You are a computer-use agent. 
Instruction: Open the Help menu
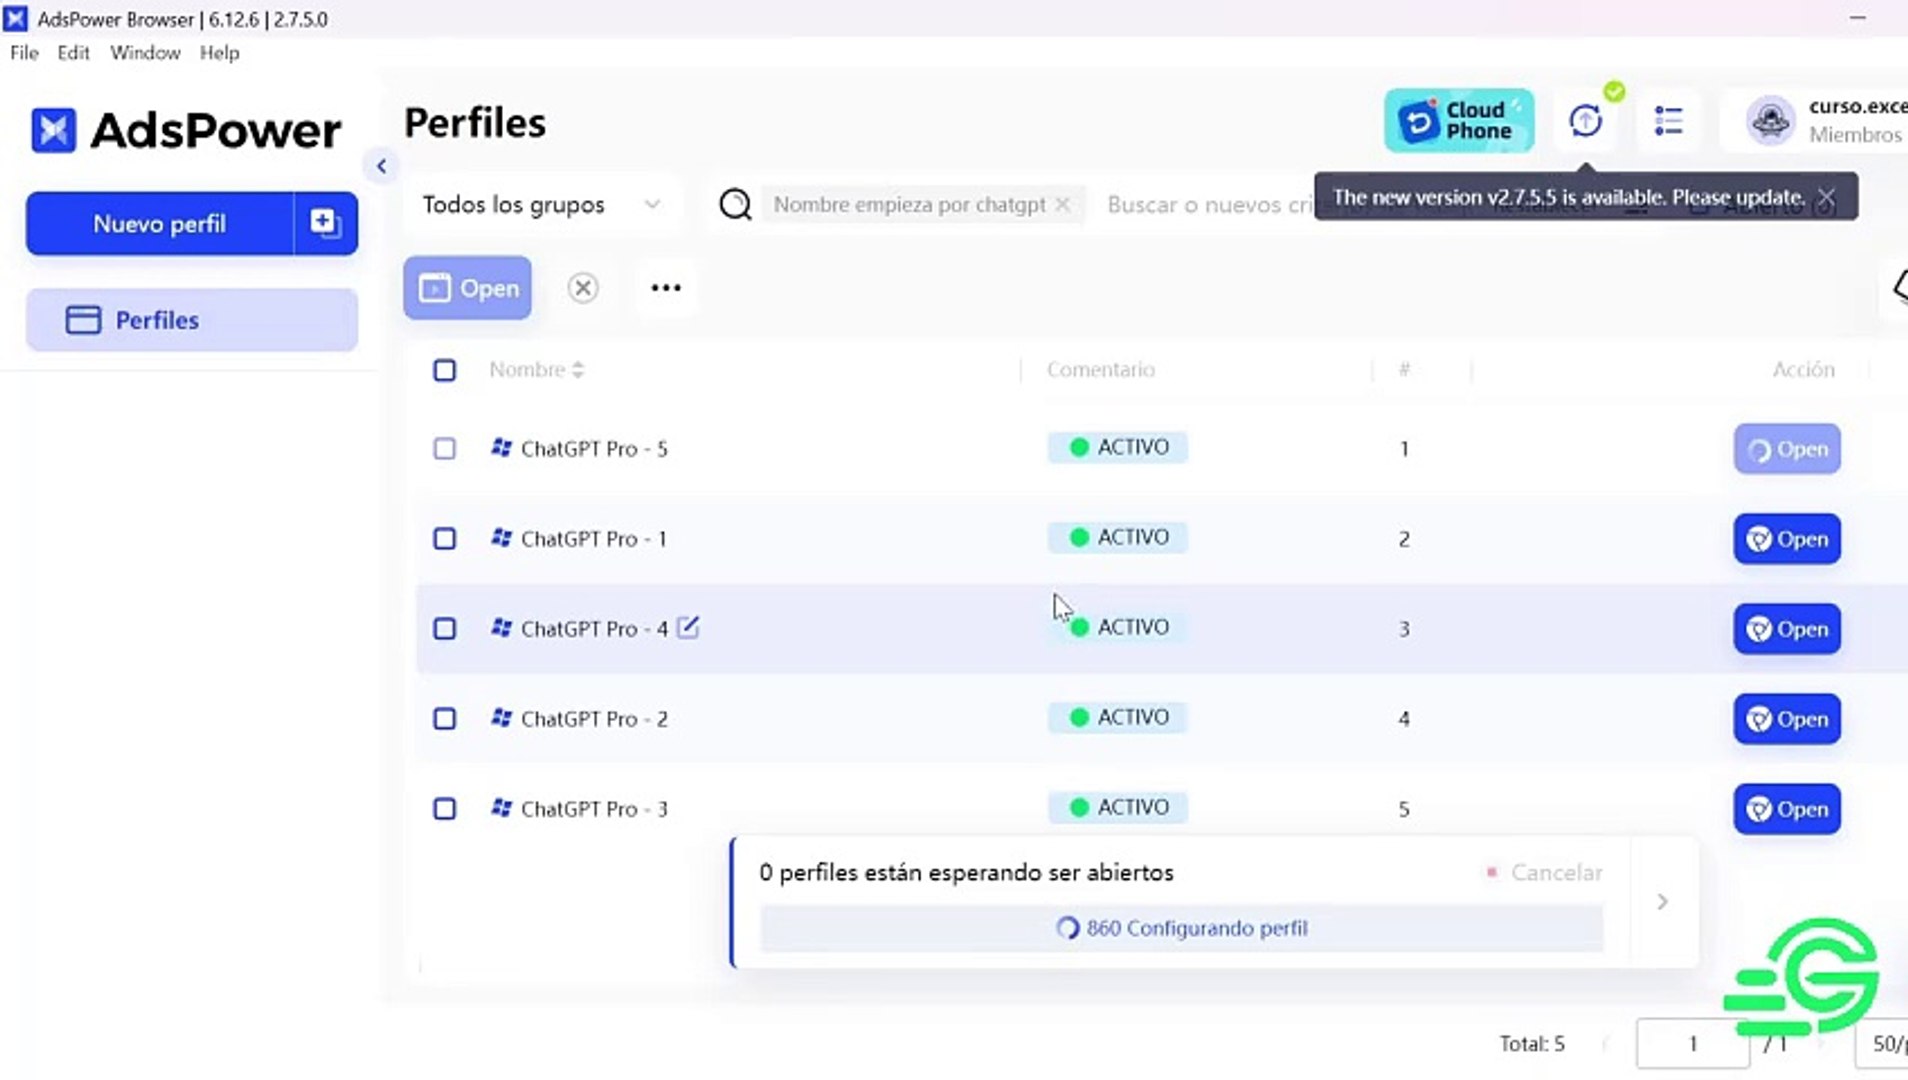[219, 53]
